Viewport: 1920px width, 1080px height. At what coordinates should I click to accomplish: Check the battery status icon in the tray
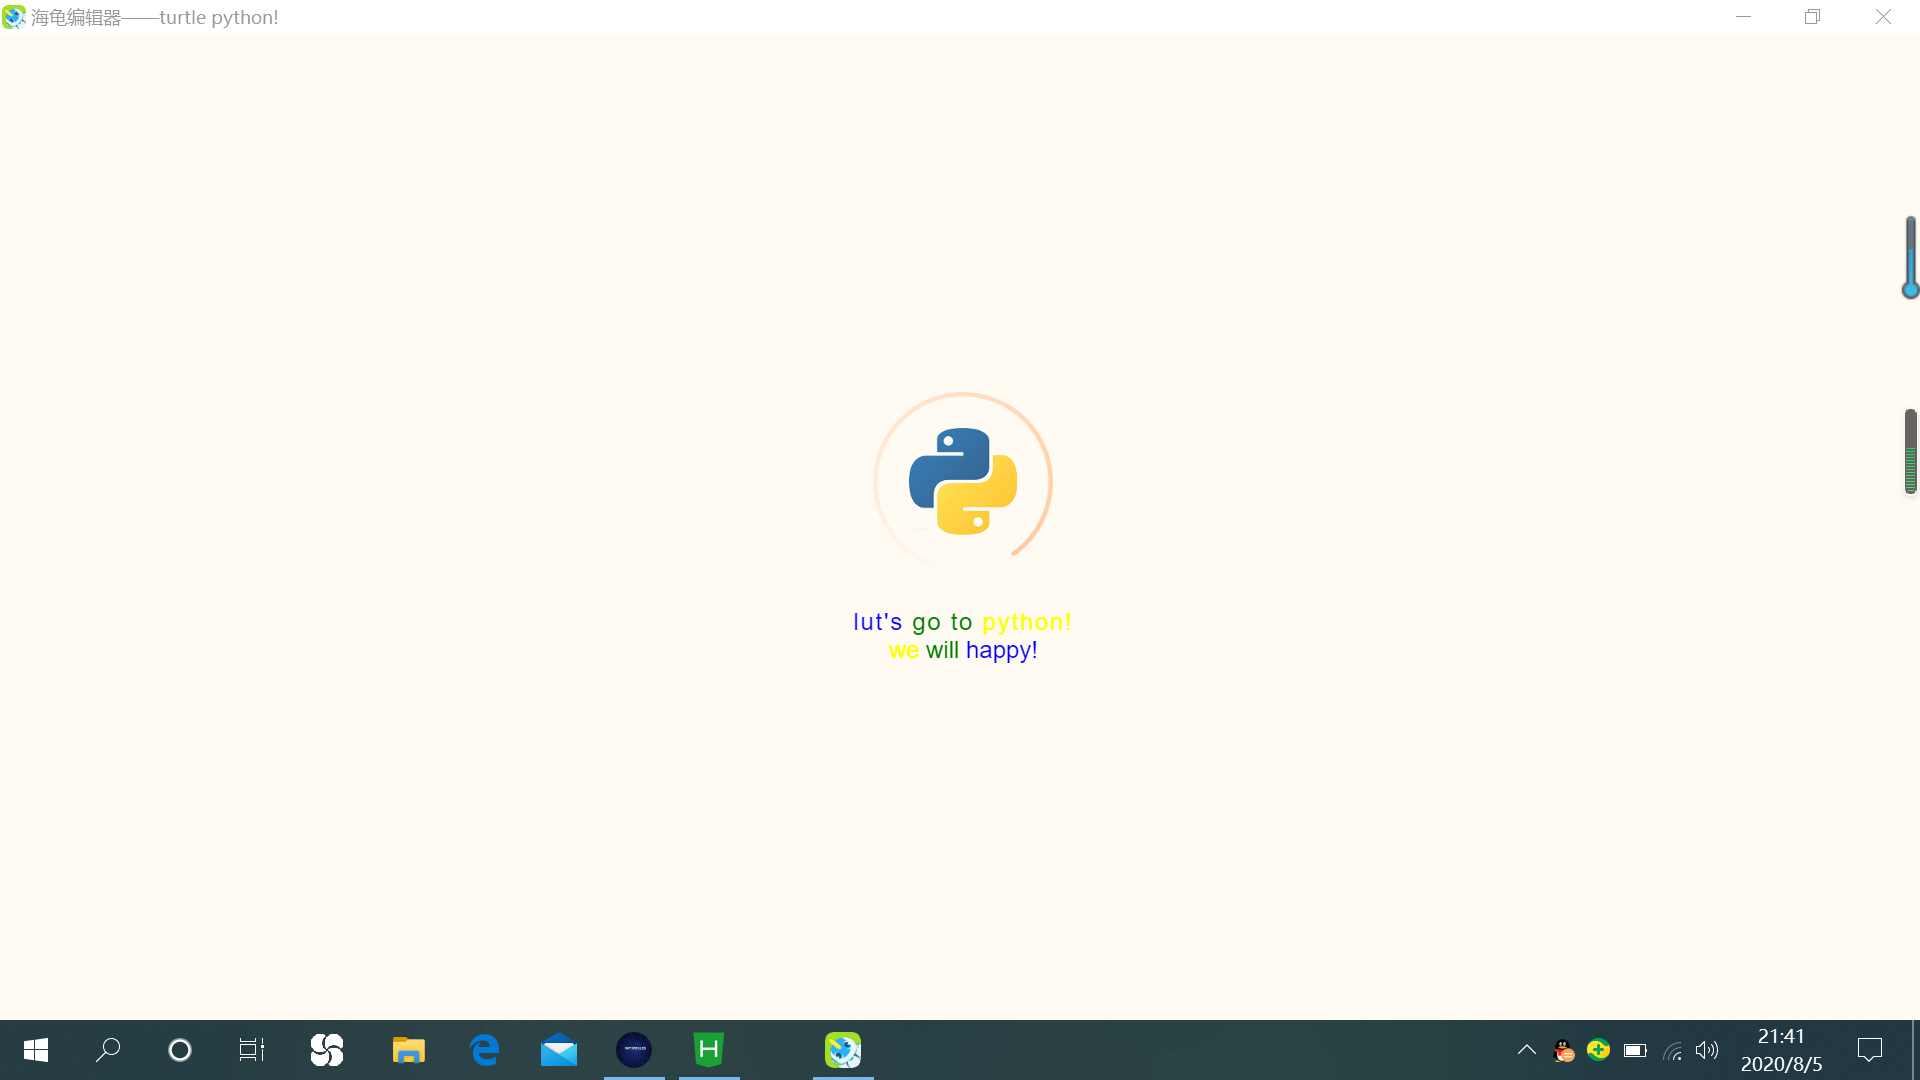[x=1635, y=1050]
